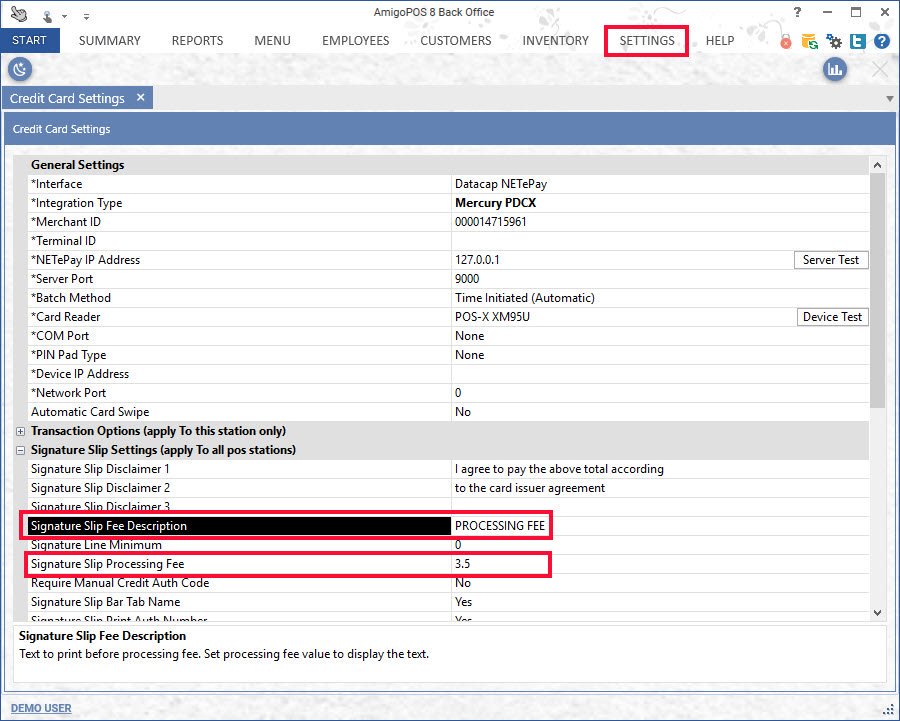Click the blue help circle icon
The image size is (900, 721).
[x=881, y=42]
